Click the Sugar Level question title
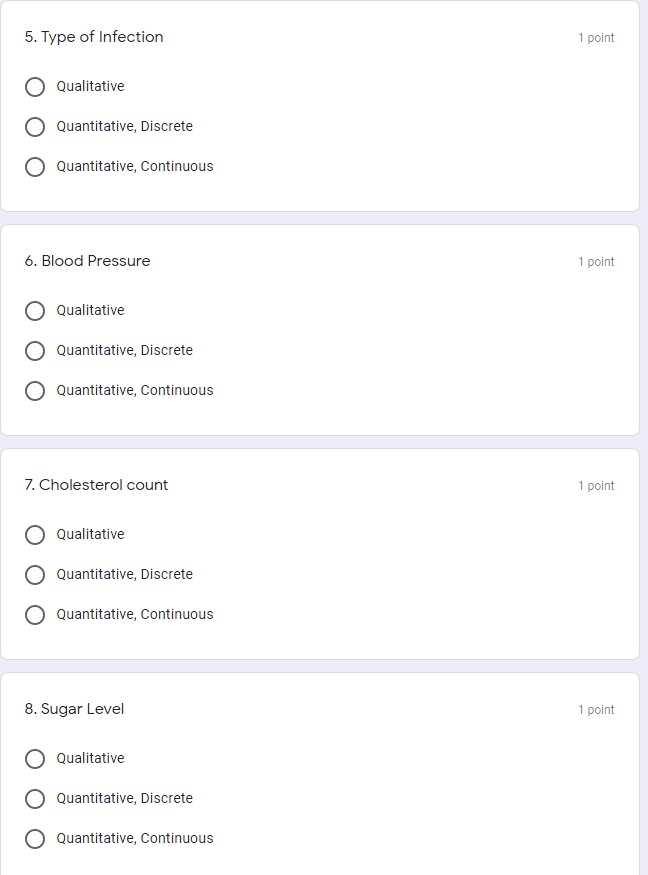 (x=75, y=709)
